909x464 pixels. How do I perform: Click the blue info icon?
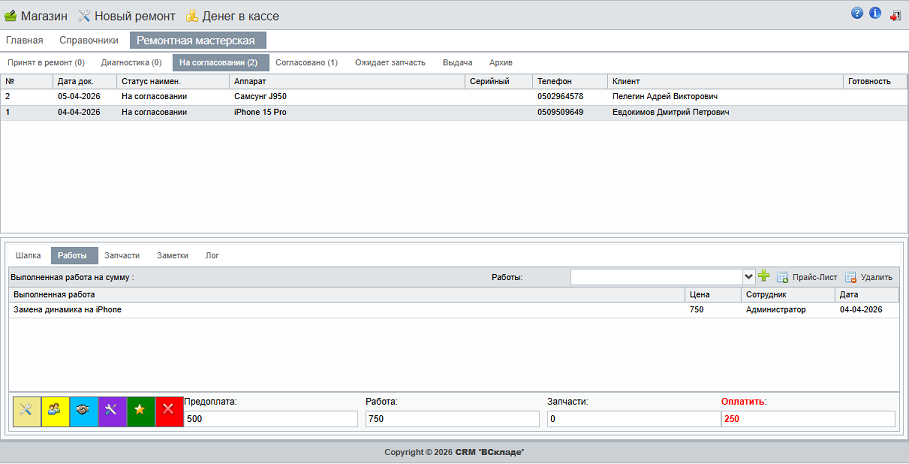point(875,14)
